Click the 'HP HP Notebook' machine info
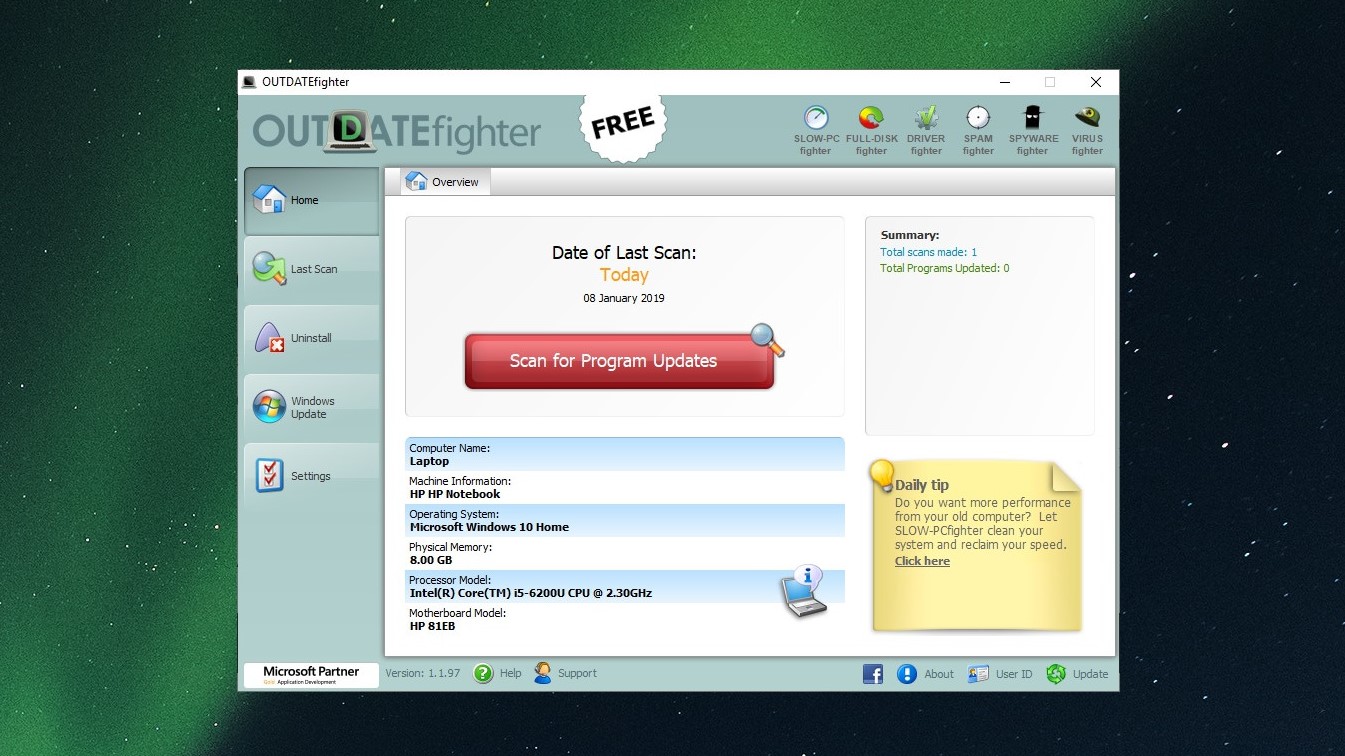Viewport: 1345px width, 756px height. pyautogui.click(x=455, y=495)
